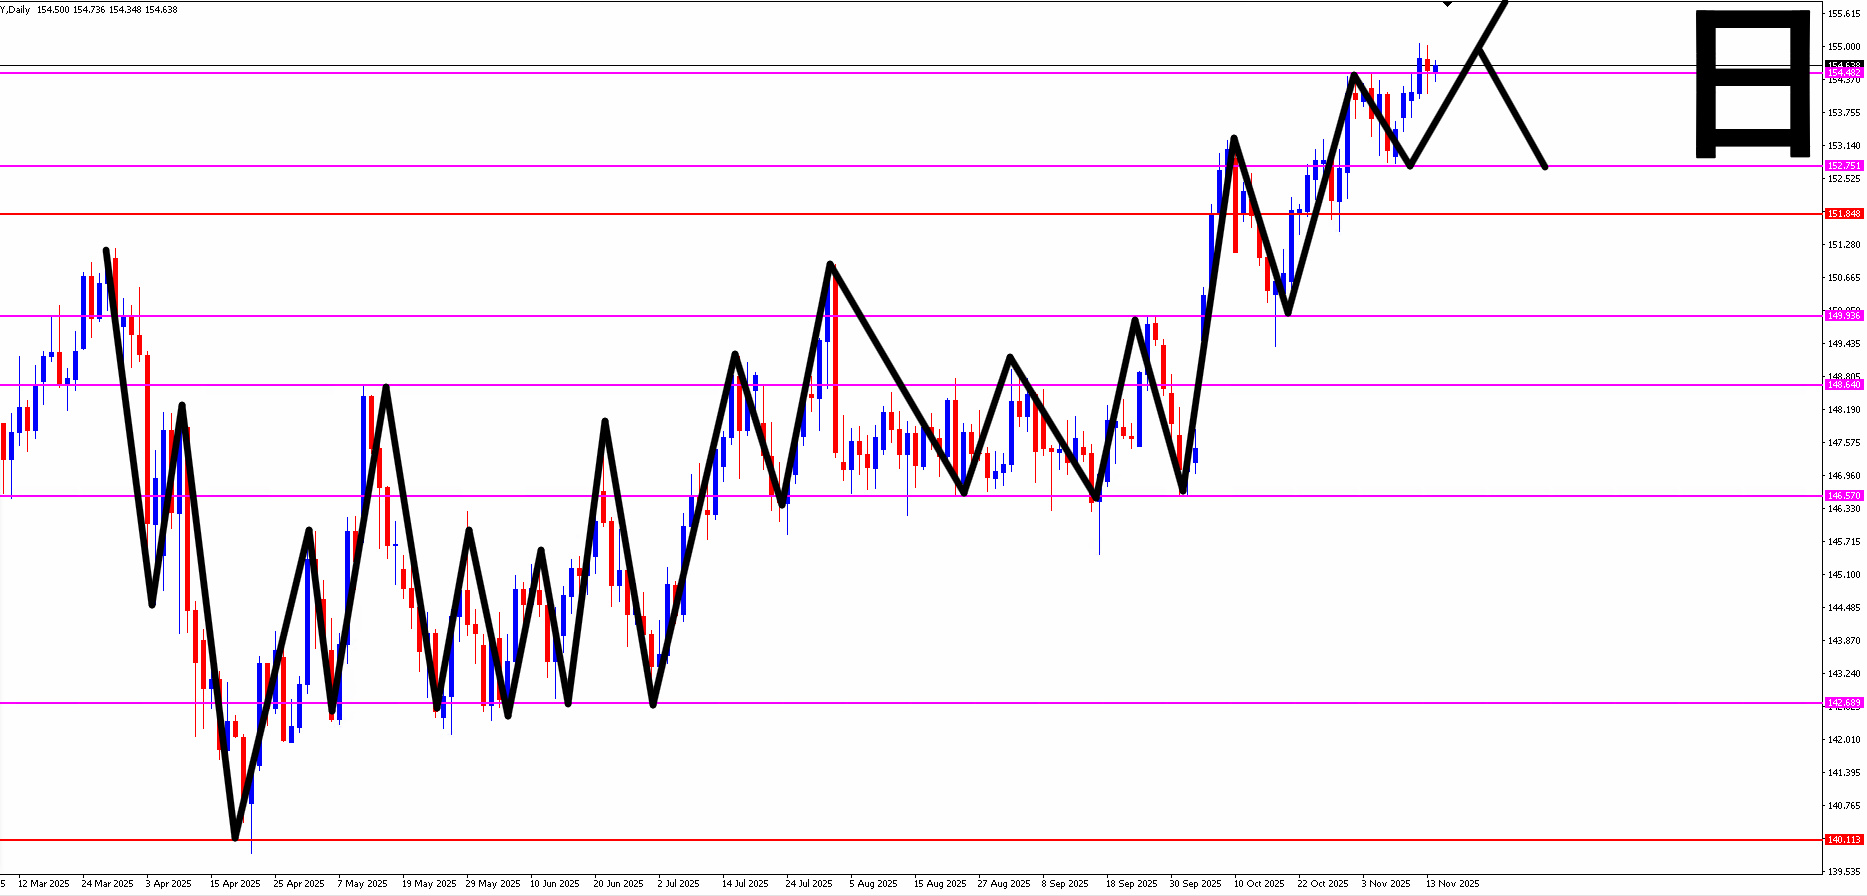Pick the 10 Oct 2025 date label
The height and width of the screenshot is (896, 1867).
[1259, 884]
